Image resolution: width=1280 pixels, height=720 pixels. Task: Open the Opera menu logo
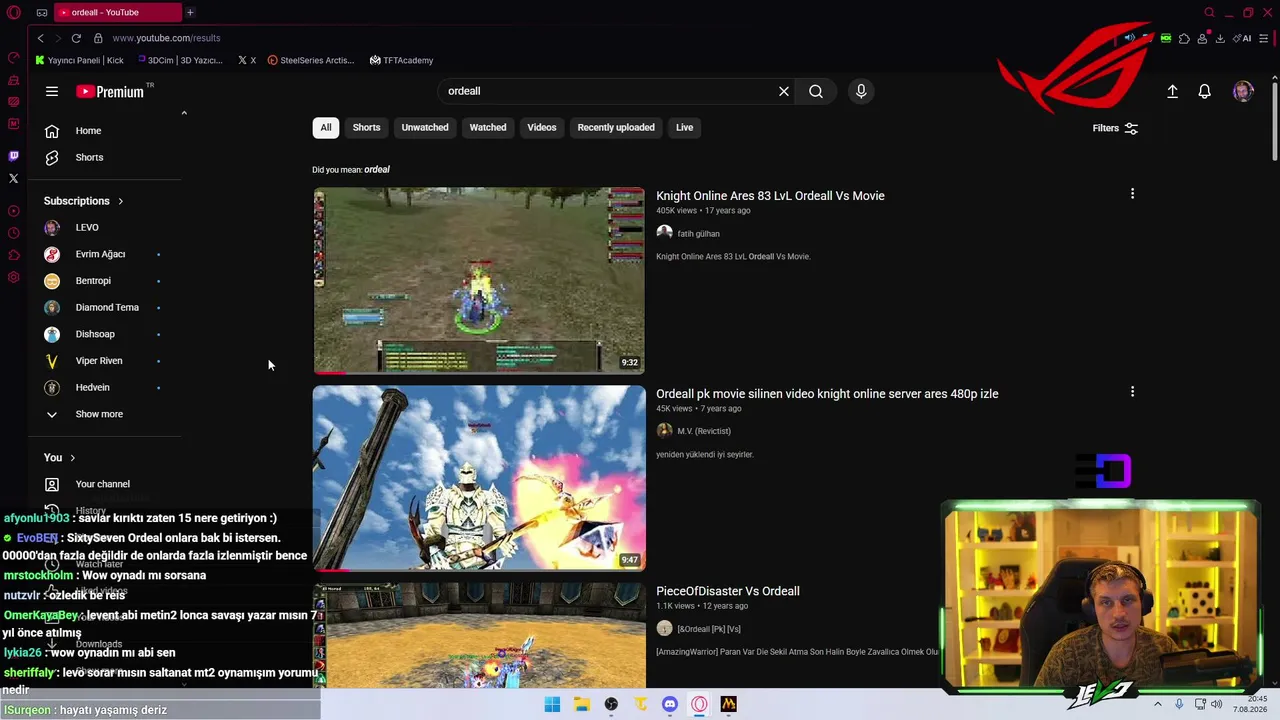[x=14, y=13]
